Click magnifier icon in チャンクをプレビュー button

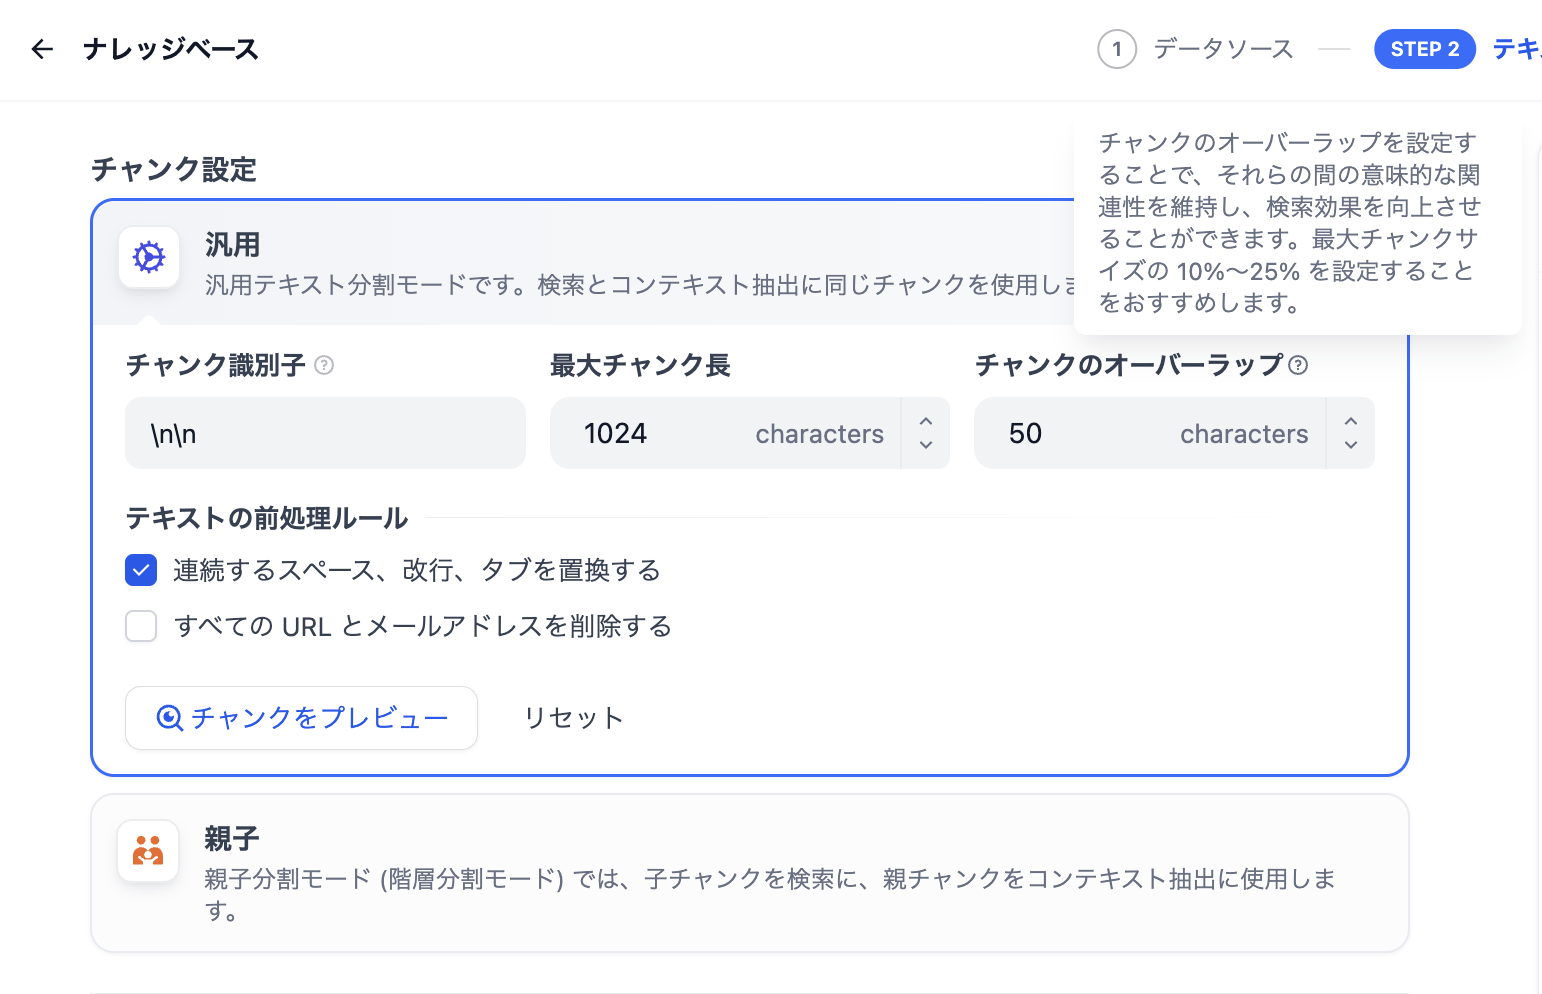pyautogui.click(x=170, y=718)
